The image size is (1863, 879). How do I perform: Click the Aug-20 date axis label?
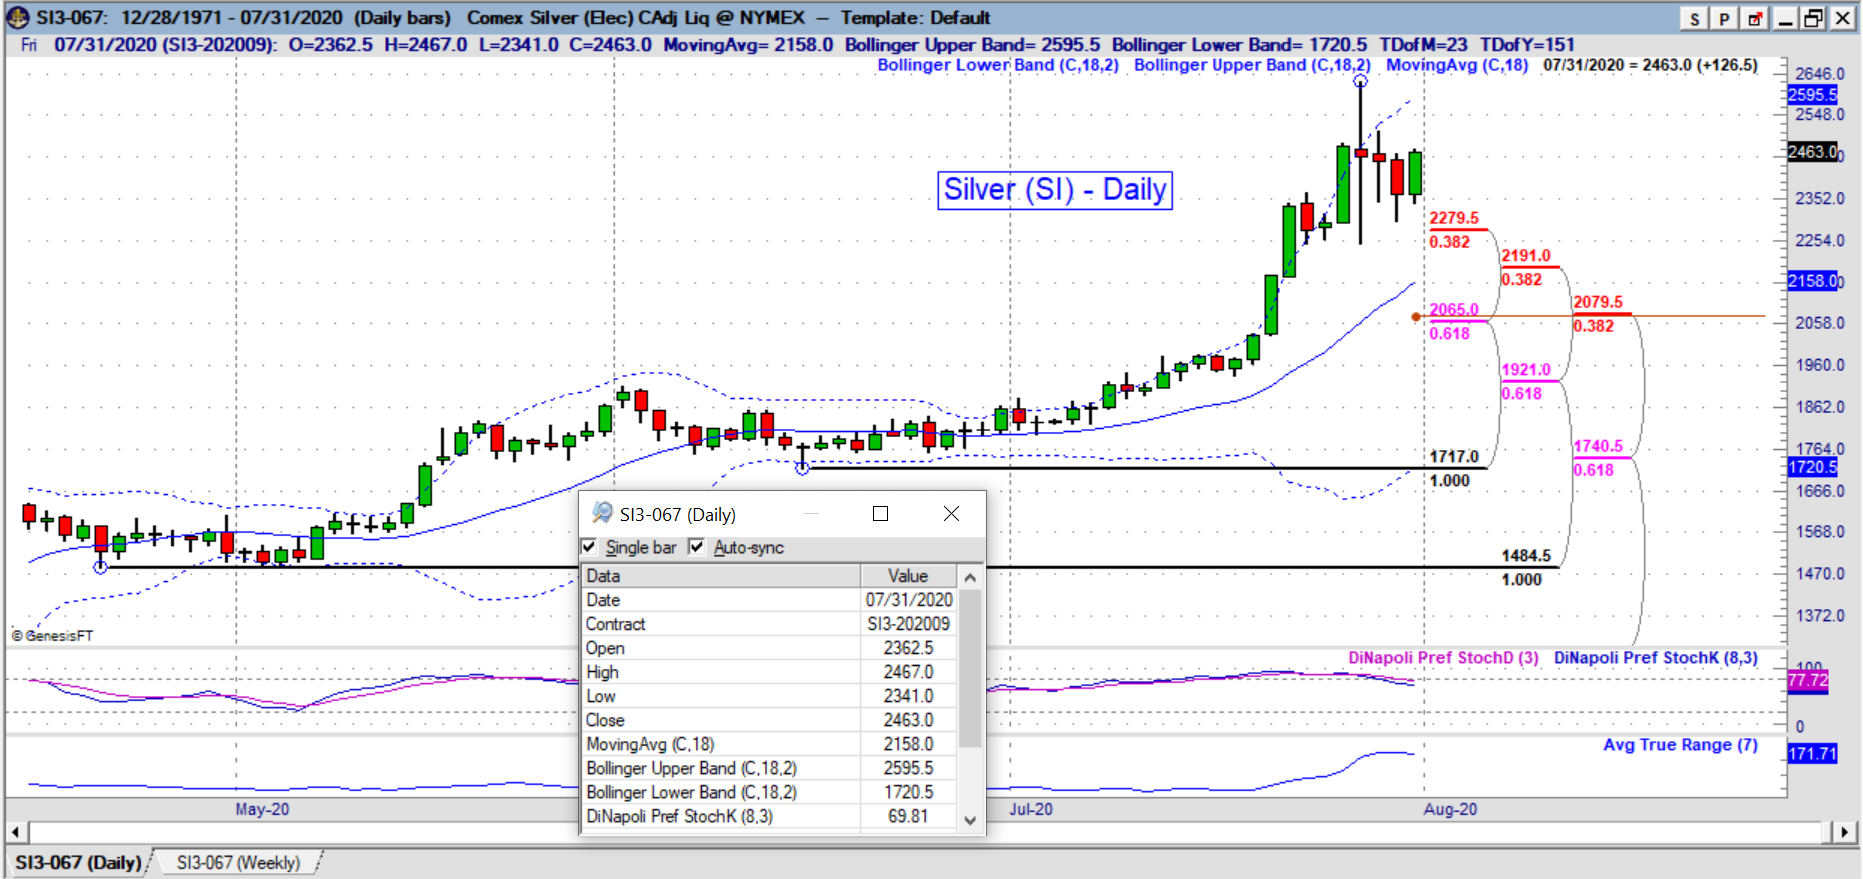point(1450,809)
